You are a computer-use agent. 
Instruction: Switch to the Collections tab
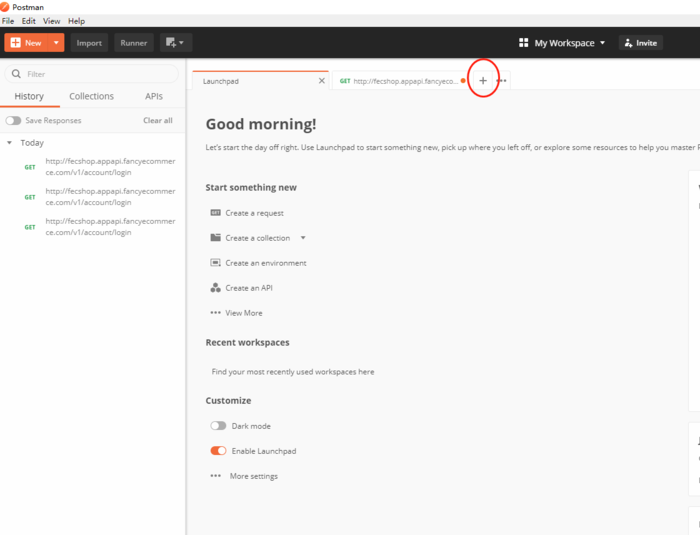click(91, 97)
